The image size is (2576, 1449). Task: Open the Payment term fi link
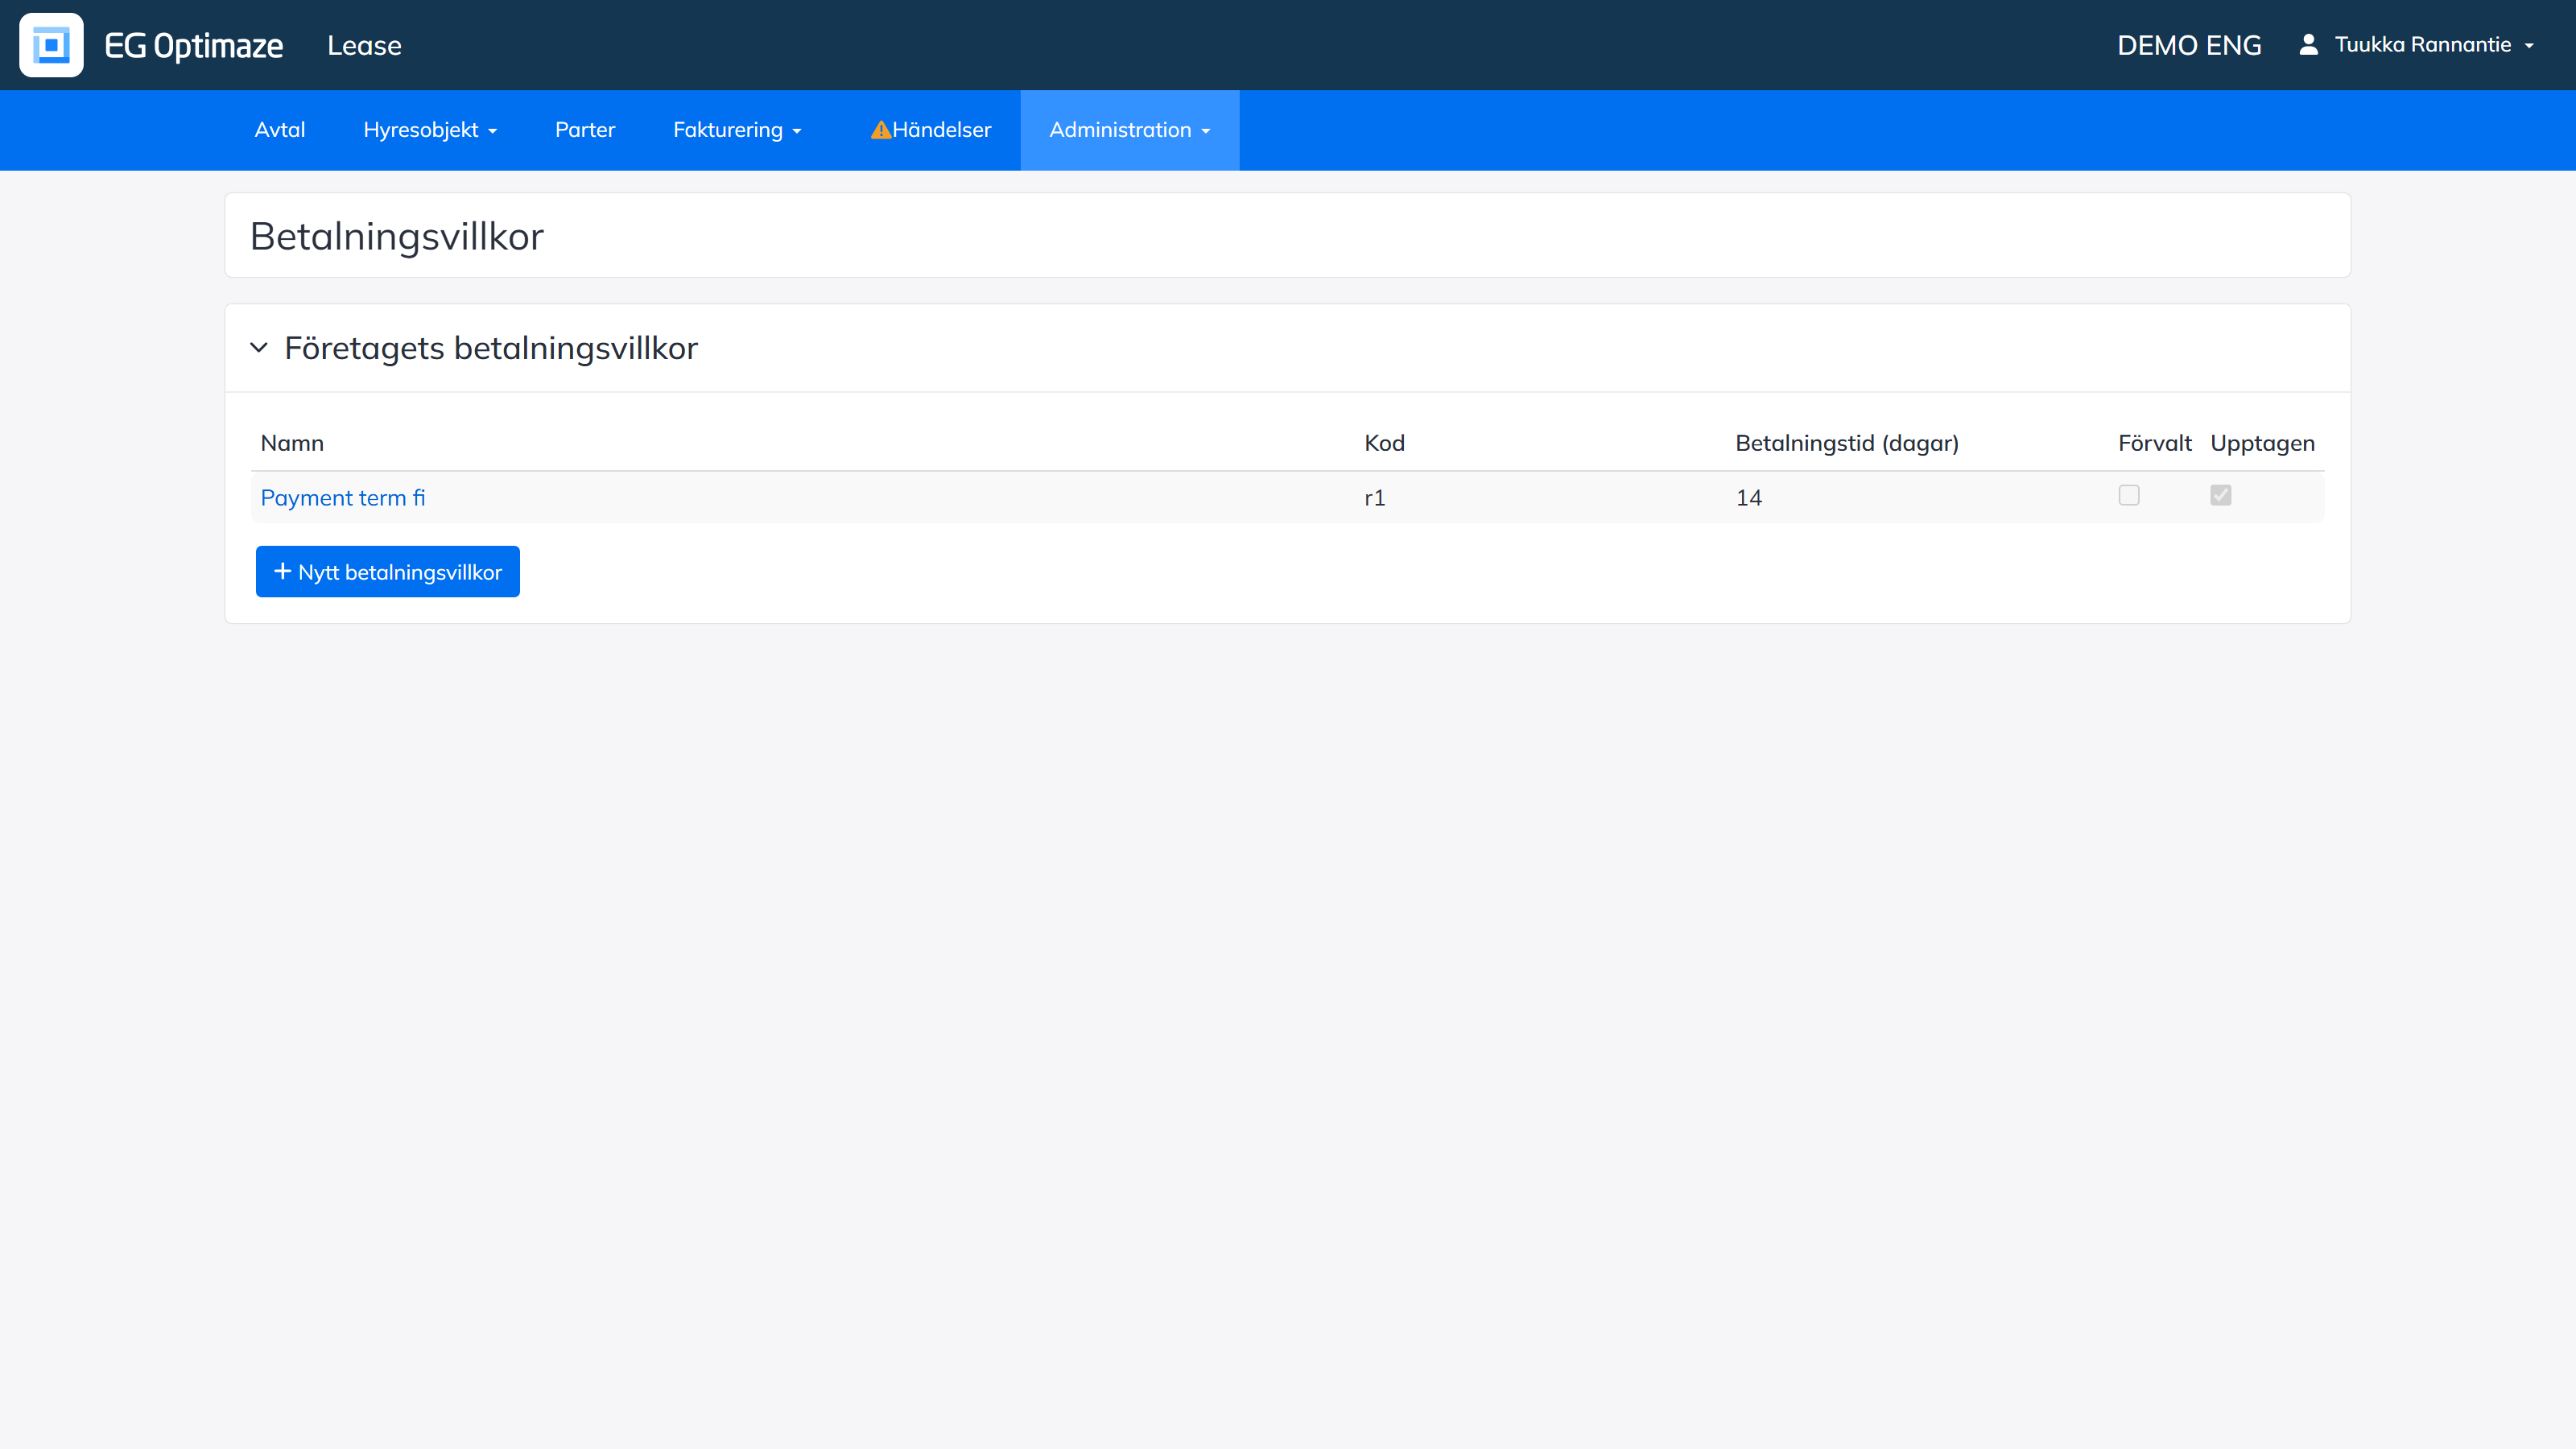click(x=343, y=497)
